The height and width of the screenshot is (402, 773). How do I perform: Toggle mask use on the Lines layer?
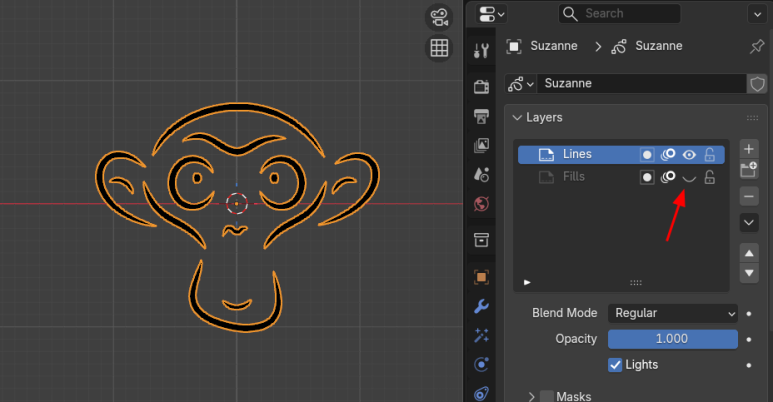[647, 155]
